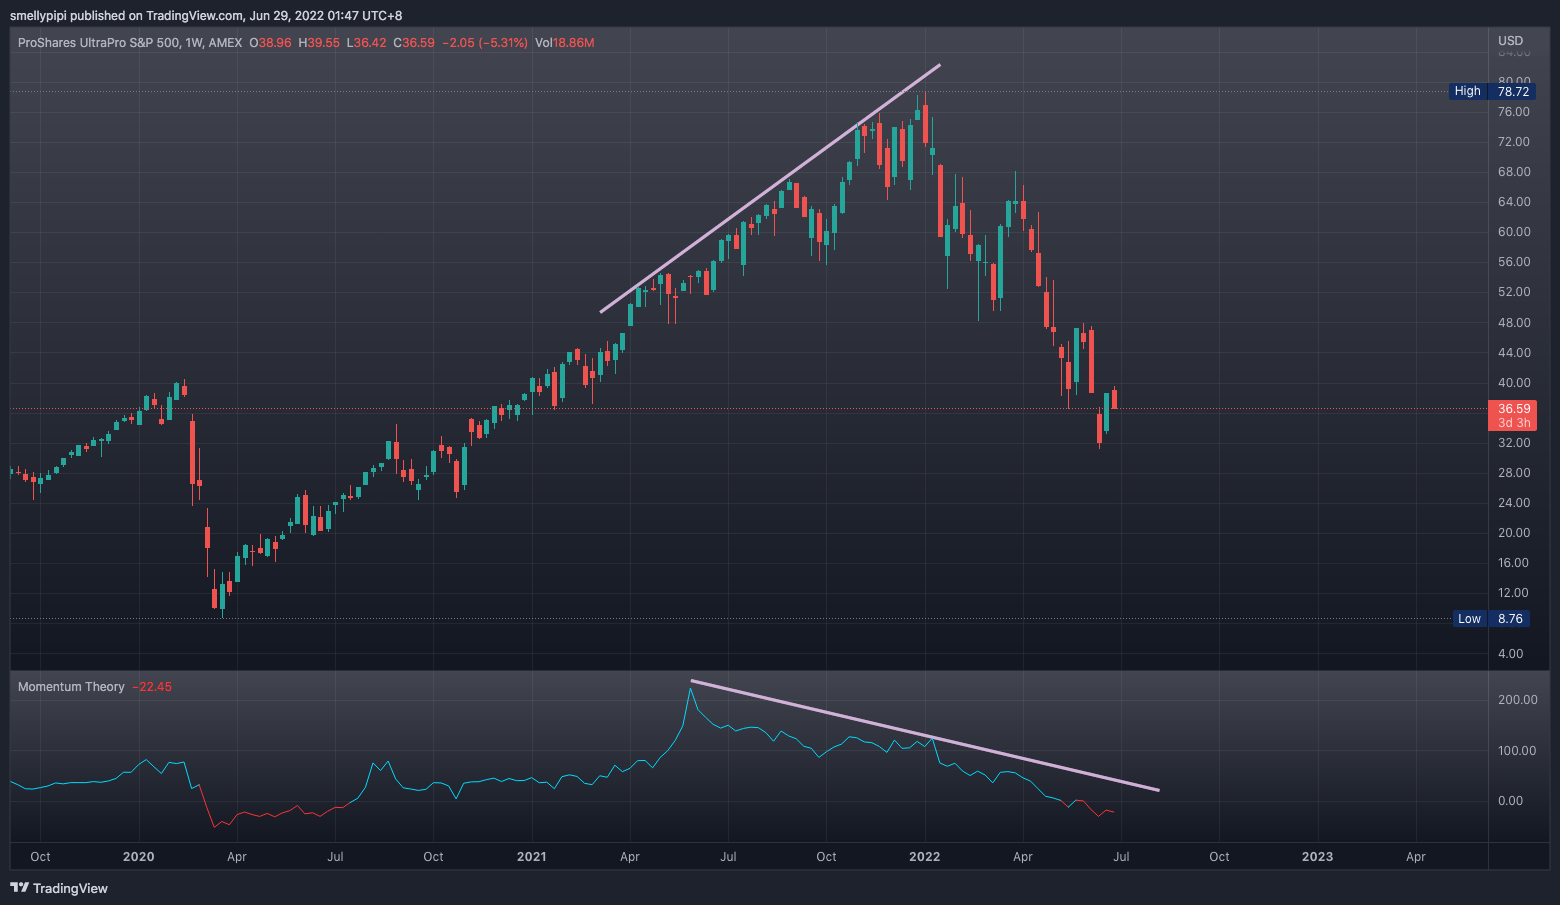The image size is (1560, 905).
Task: Click the current price tag 36.59
Action: point(1513,408)
